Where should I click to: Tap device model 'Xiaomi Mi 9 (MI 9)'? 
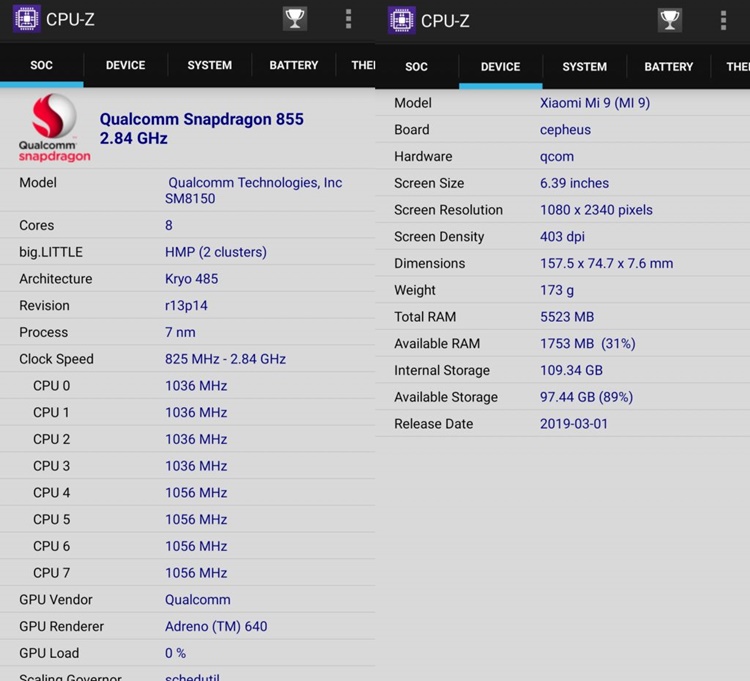[x=595, y=103]
